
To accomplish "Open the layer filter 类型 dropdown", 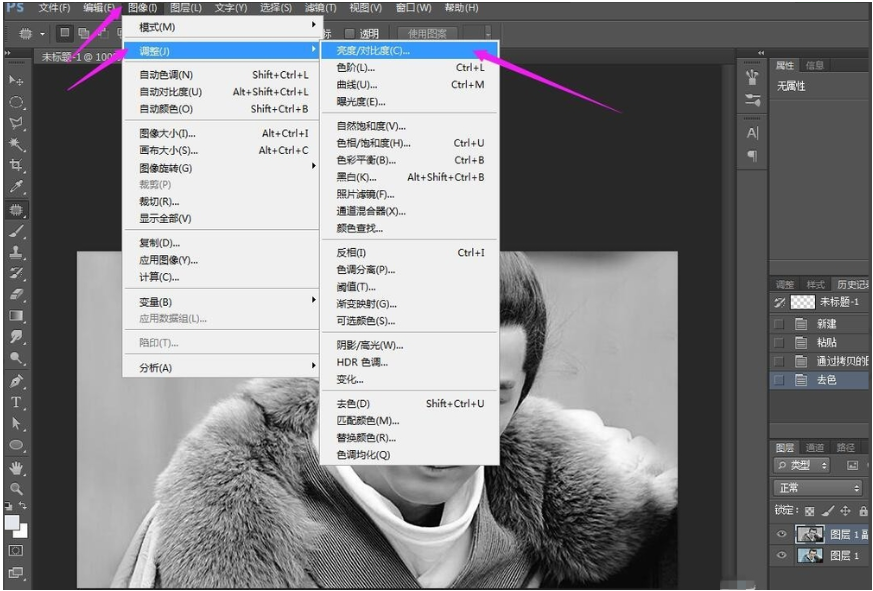I will [x=802, y=464].
